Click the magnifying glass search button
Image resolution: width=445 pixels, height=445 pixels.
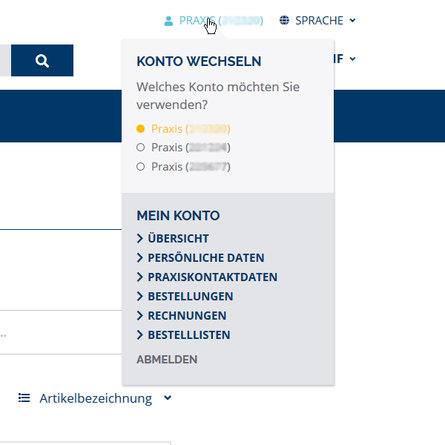pyautogui.click(x=42, y=60)
